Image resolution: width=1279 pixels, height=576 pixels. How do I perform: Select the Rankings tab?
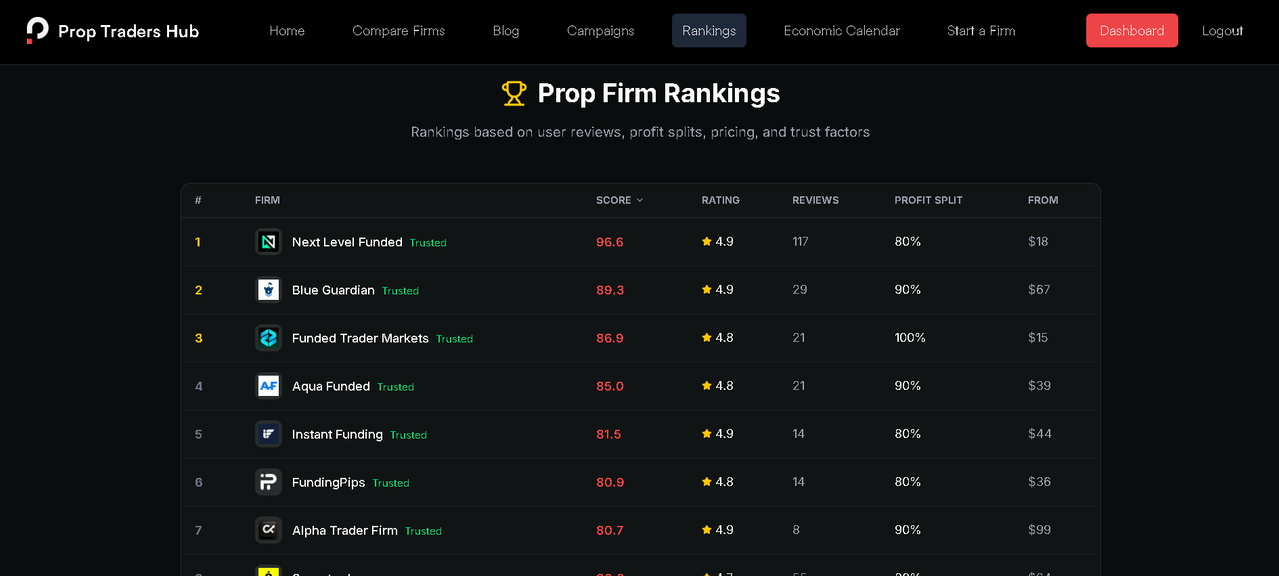click(709, 31)
